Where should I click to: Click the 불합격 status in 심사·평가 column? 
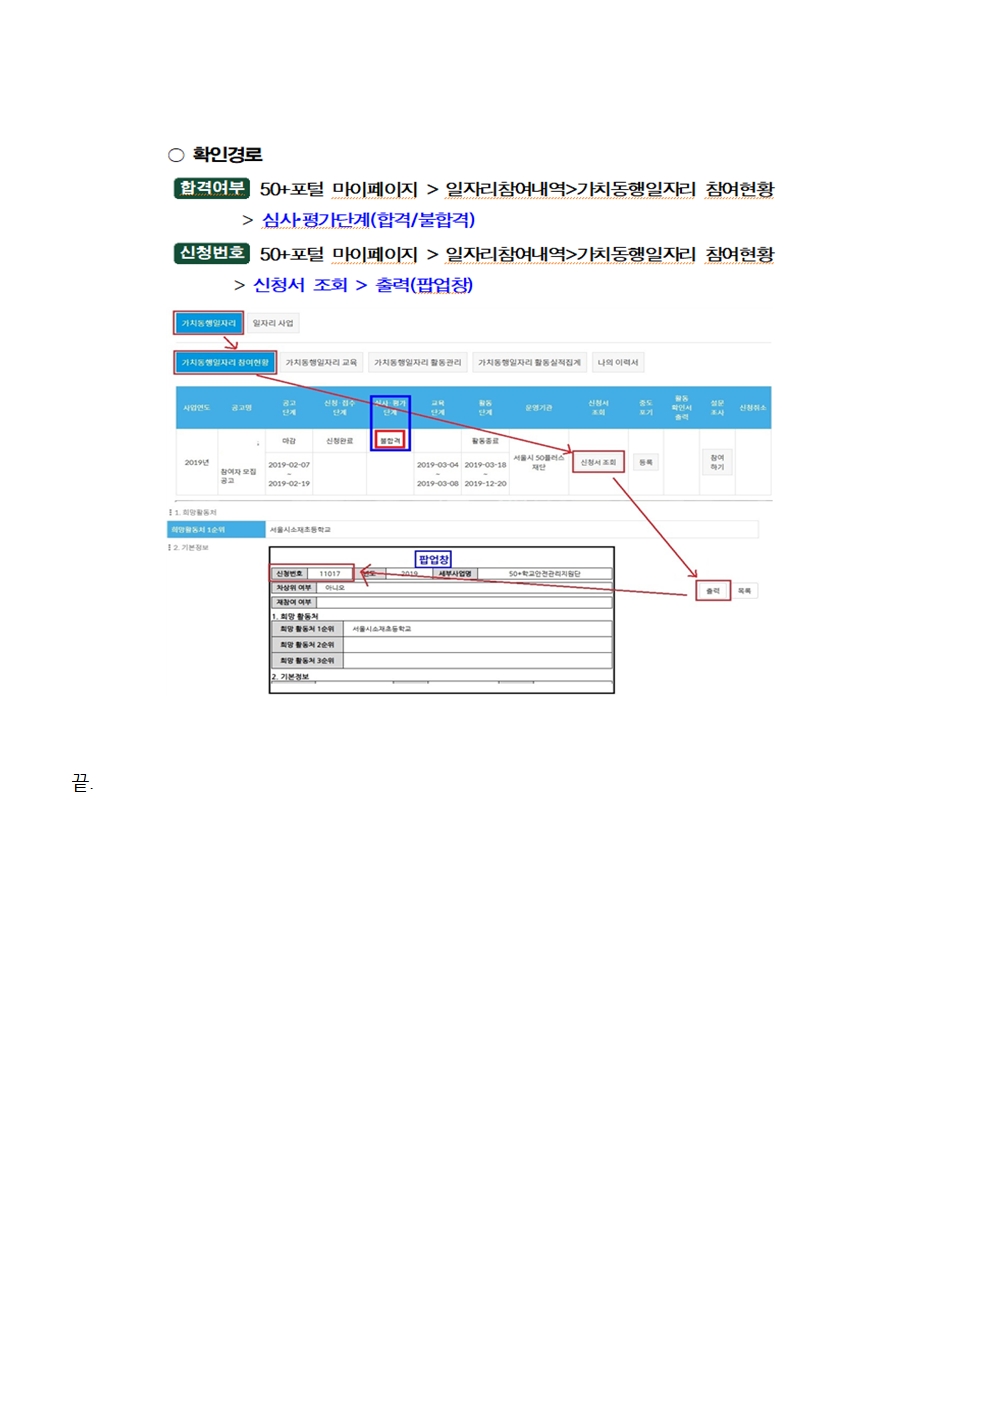pos(390,440)
